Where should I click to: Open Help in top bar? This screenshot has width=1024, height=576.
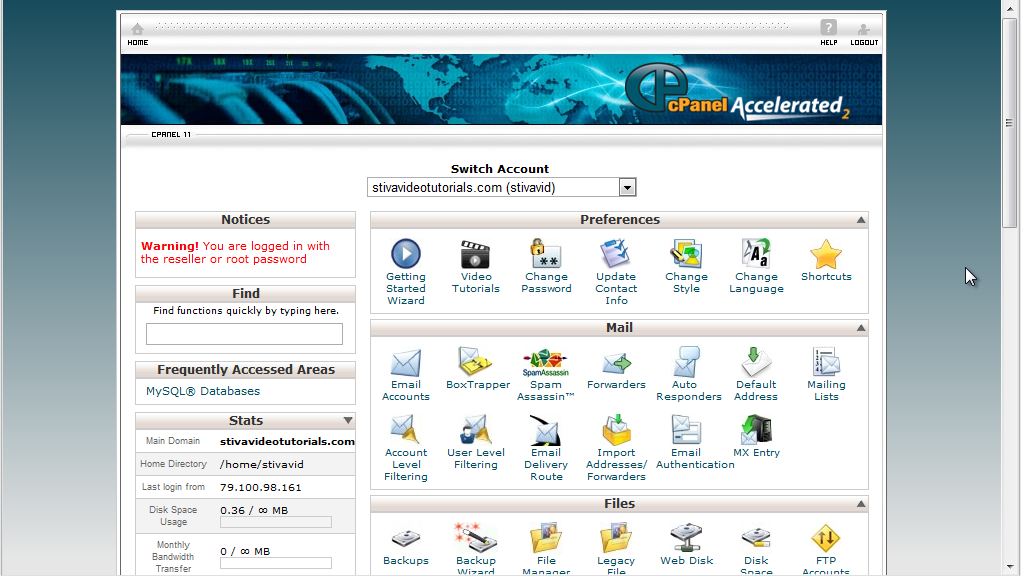(828, 33)
